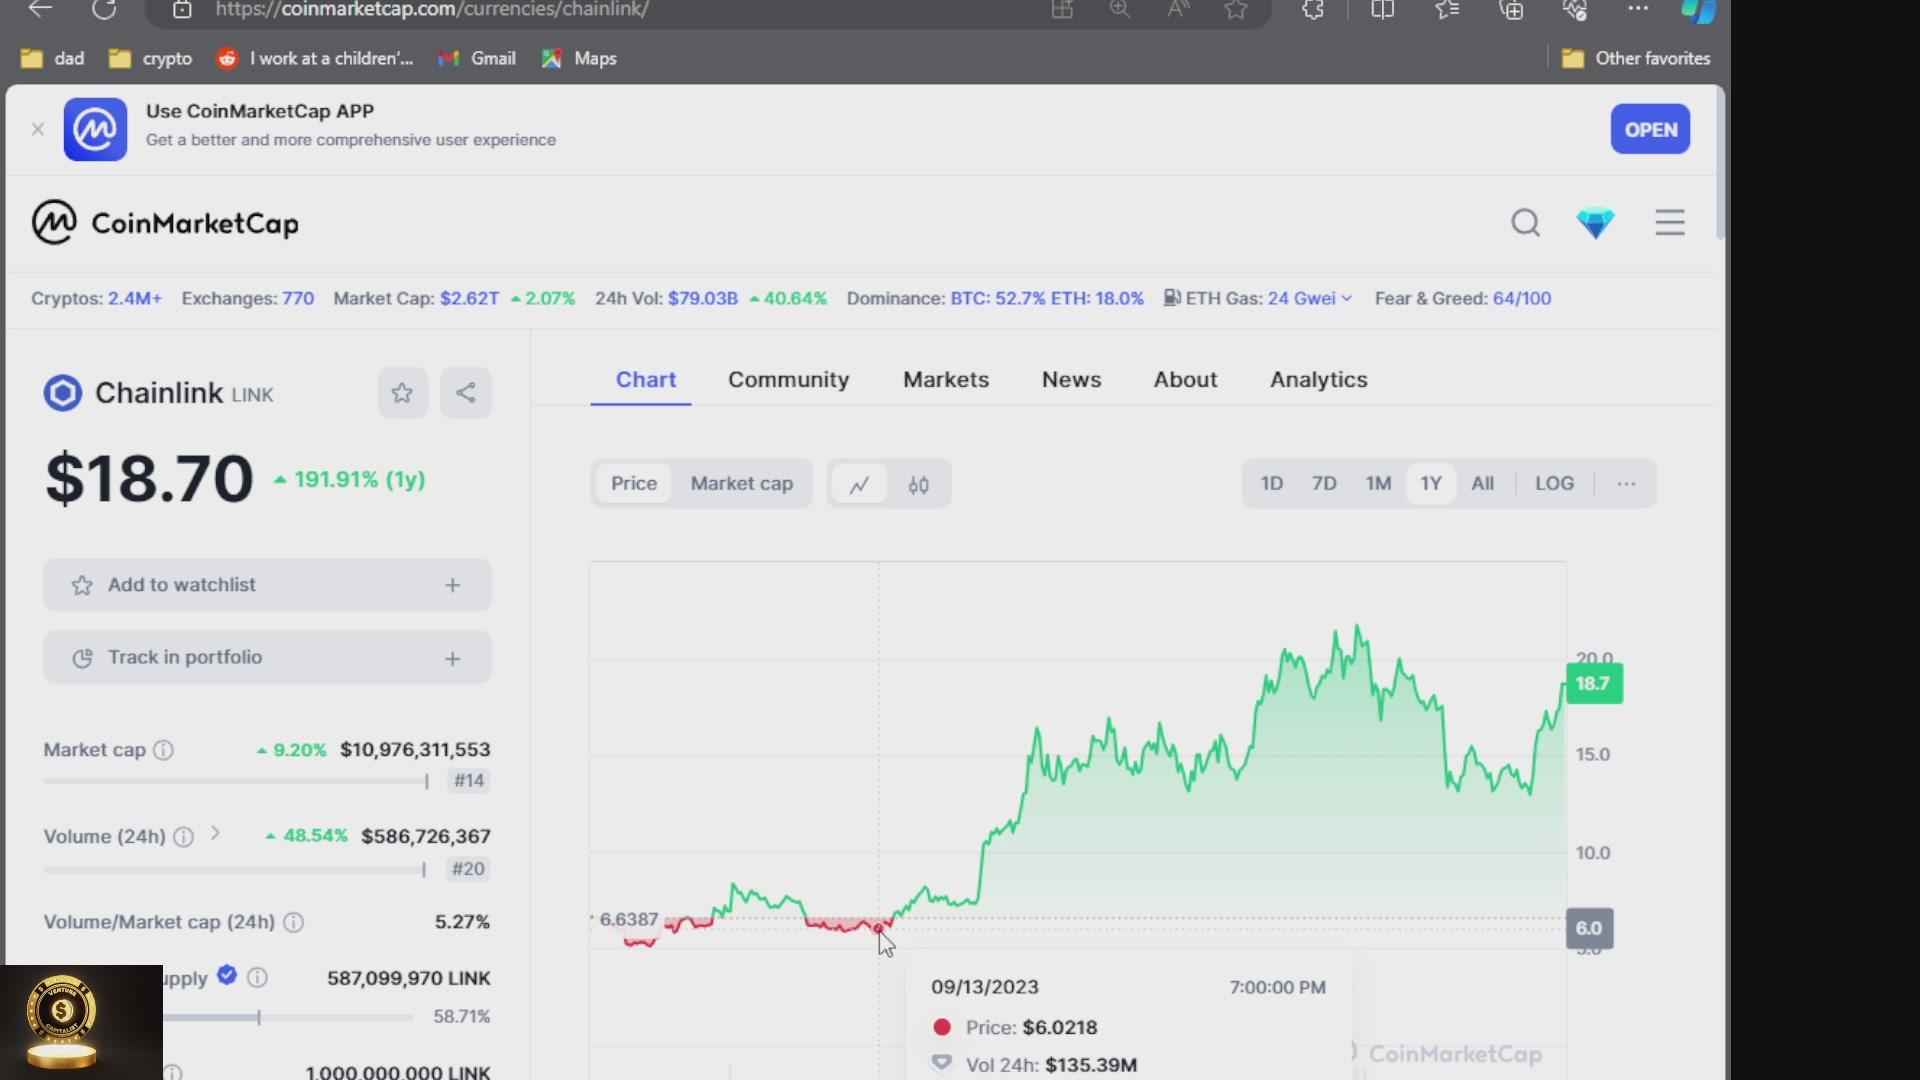Select the line chart type icon
1920x1080 pixels.
859,485
